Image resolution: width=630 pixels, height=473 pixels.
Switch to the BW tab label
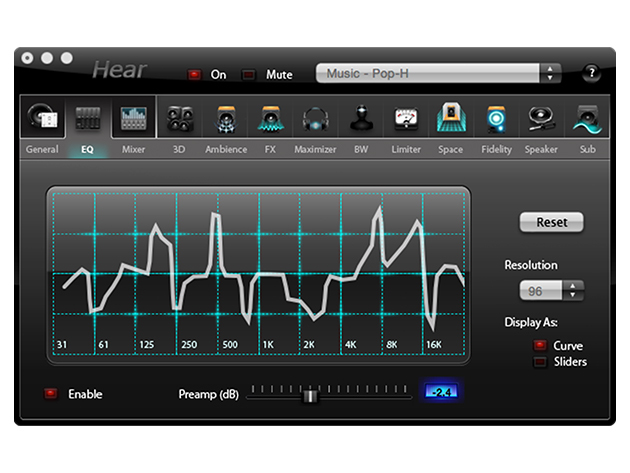pyautogui.click(x=361, y=149)
